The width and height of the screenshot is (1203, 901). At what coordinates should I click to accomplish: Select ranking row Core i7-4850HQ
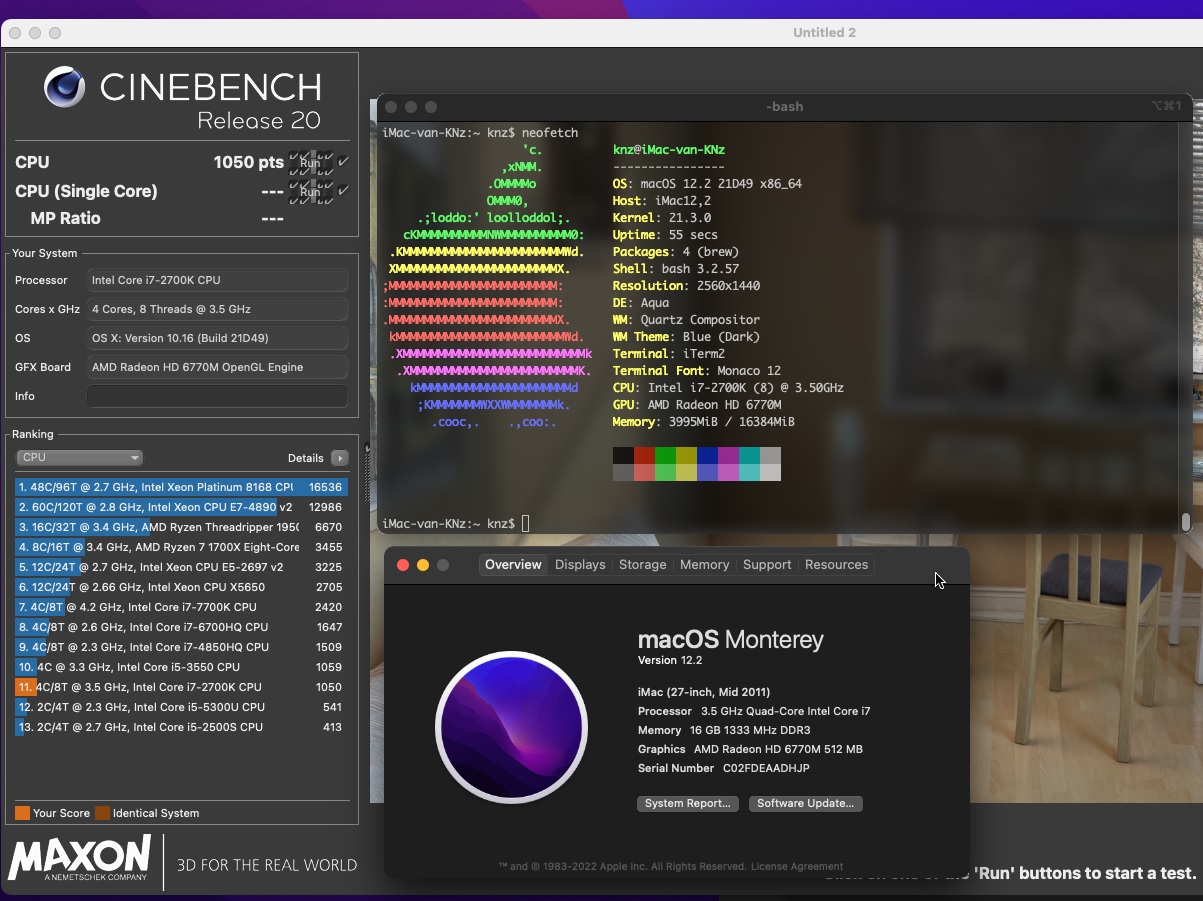[x=181, y=647]
